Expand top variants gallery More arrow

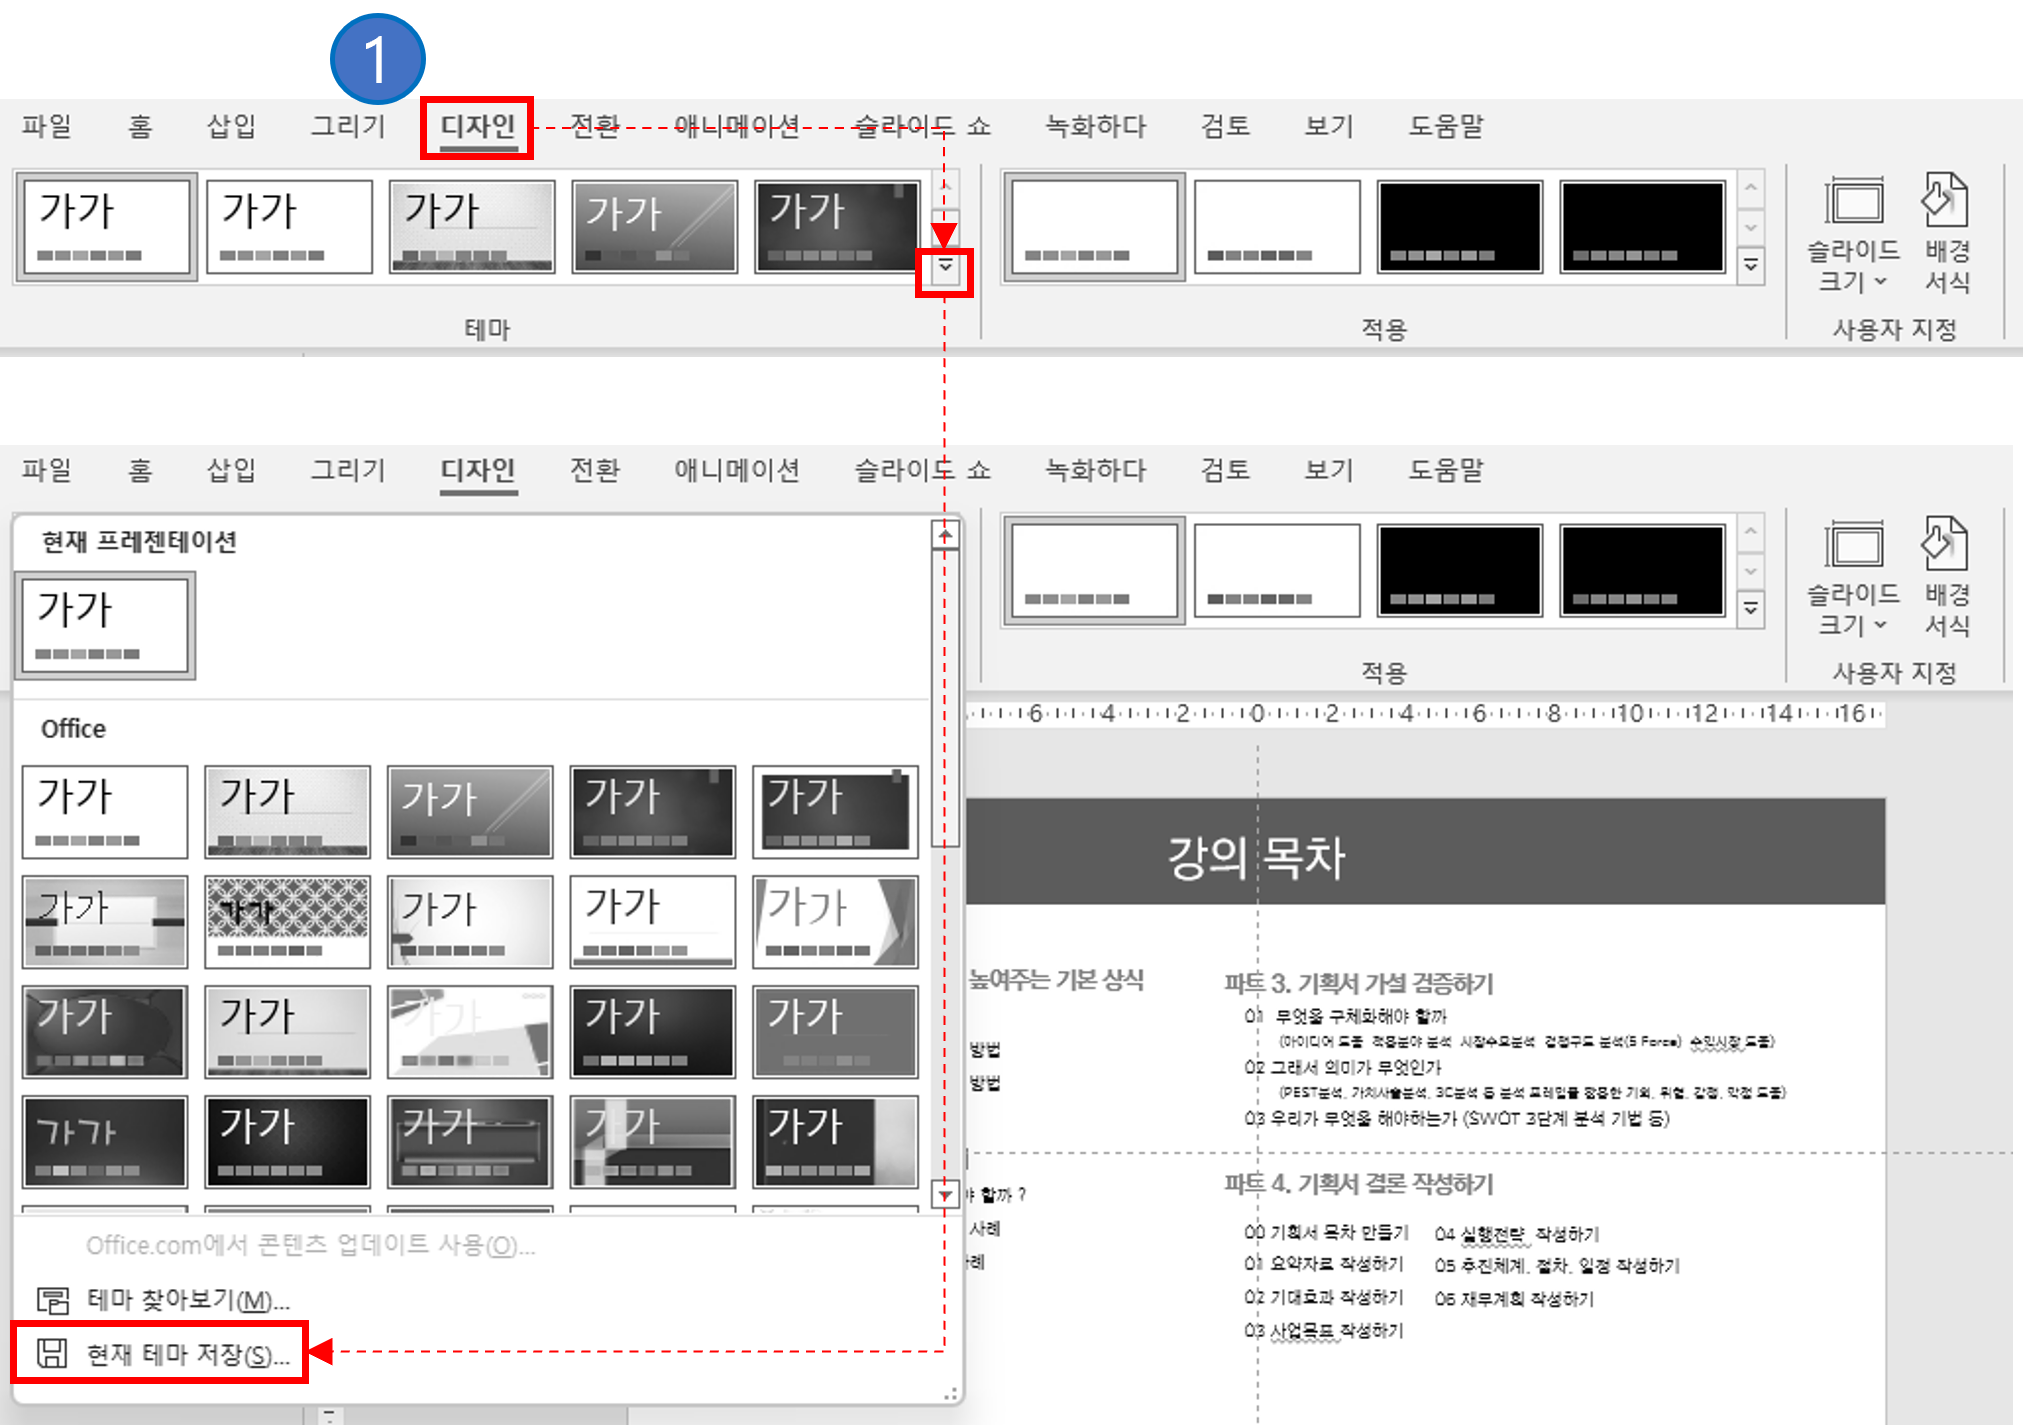1751,265
